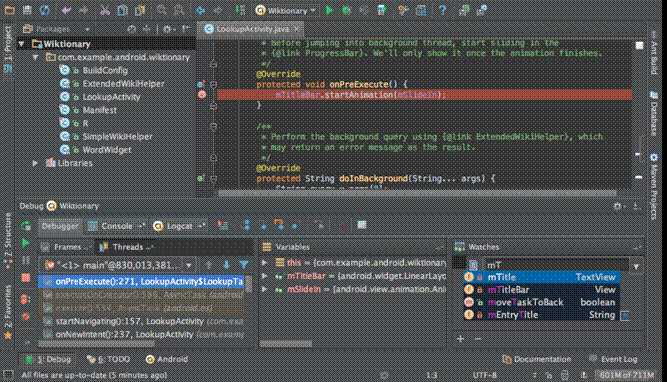The width and height of the screenshot is (667, 382).
Task: Switch to the Console tab
Action: coord(116,226)
